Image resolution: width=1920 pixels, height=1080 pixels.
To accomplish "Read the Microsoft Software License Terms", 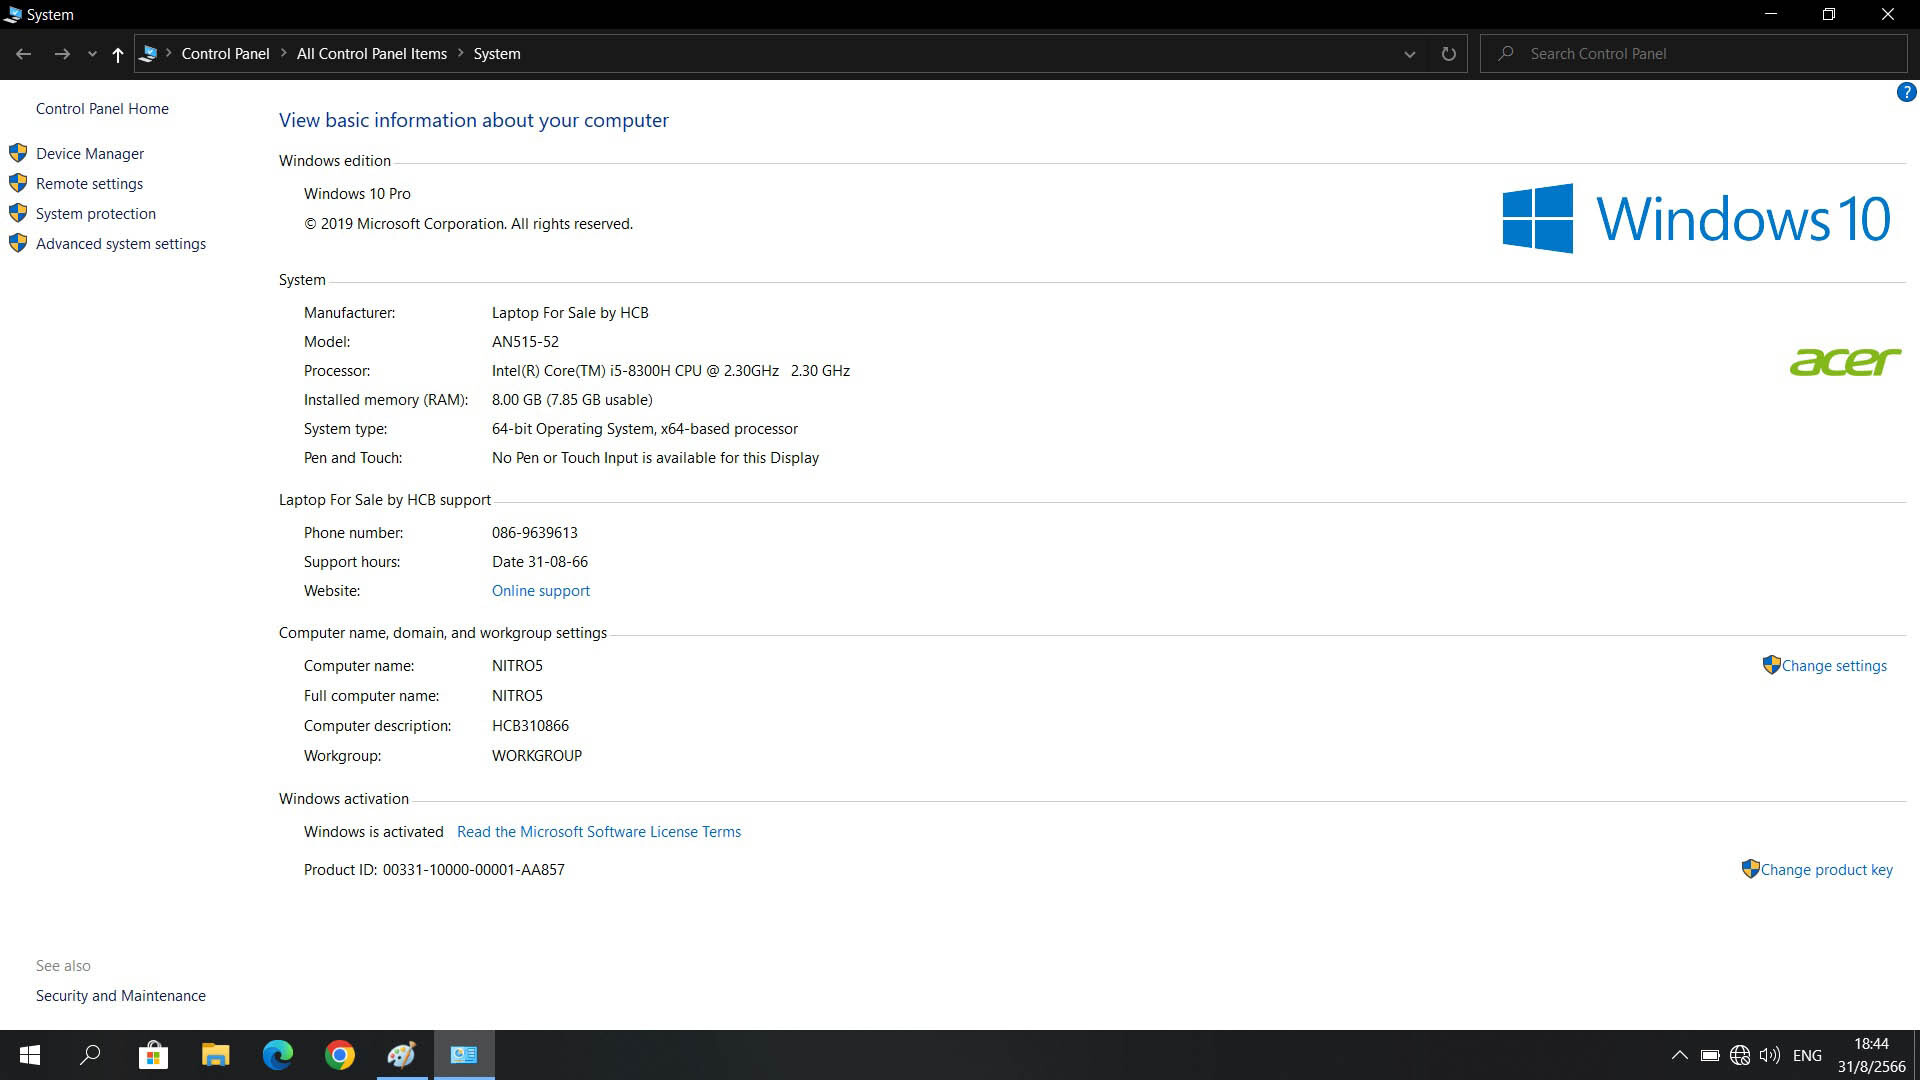I will 599,832.
